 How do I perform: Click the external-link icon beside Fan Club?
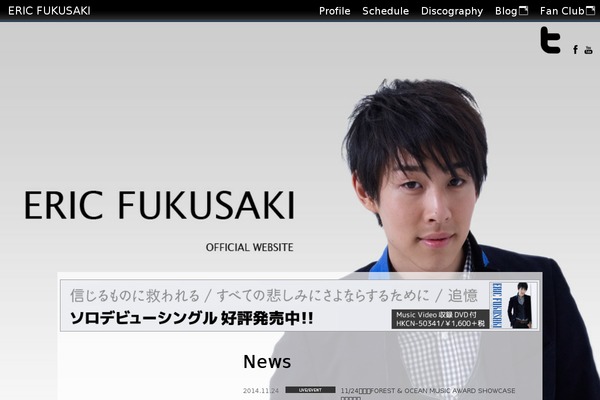point(590,11)
